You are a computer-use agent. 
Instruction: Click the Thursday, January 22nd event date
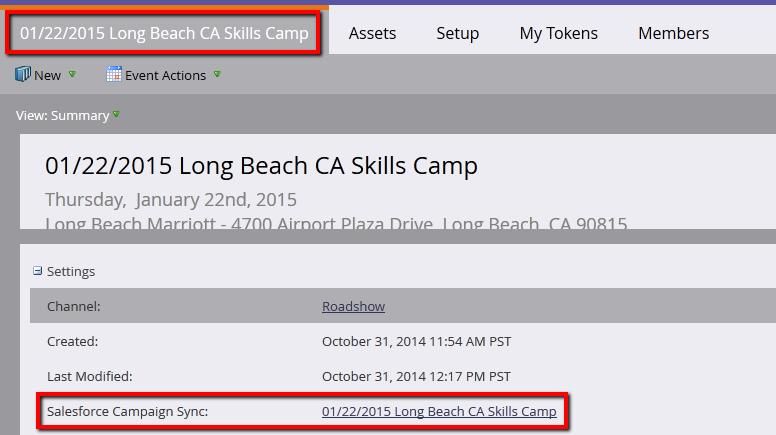pyautogui.click(x=171, y=199)
